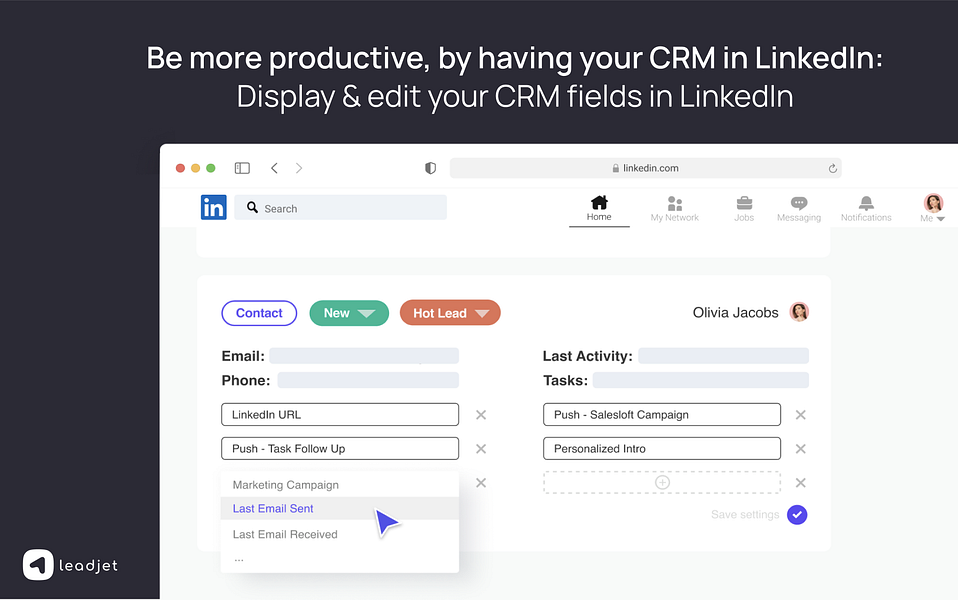The image size is (958, 600).
Task: Remove the Personalized Intro field
Action: 800,449
